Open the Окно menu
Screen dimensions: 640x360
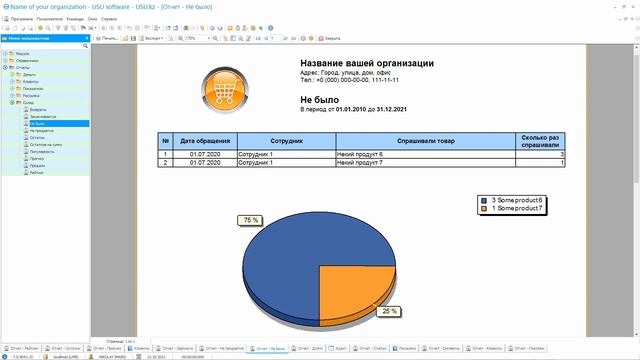pyautogui.click(x=93, y=19)
